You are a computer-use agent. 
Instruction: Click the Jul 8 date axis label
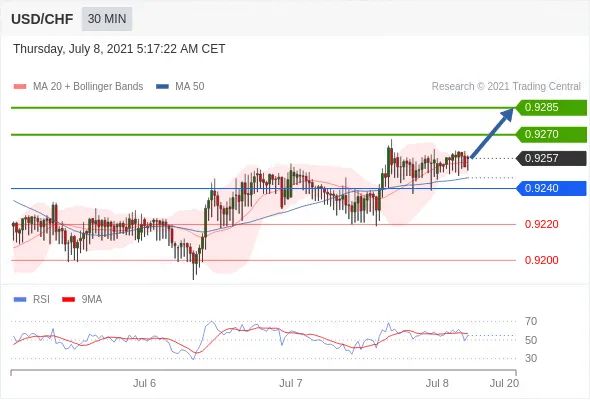point(437,383)
